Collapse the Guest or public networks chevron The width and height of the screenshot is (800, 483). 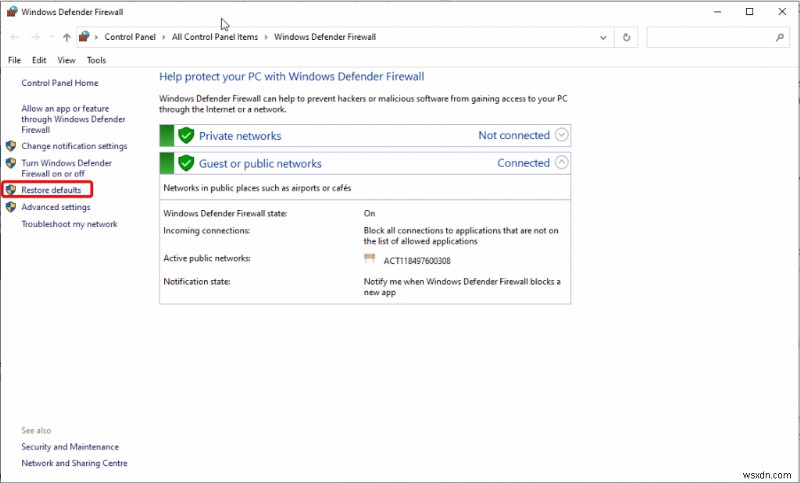coord(561,163)
